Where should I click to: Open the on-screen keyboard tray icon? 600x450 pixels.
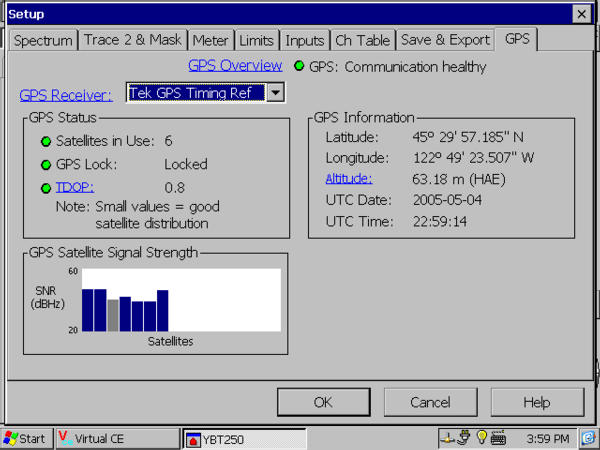click(497, 438)
